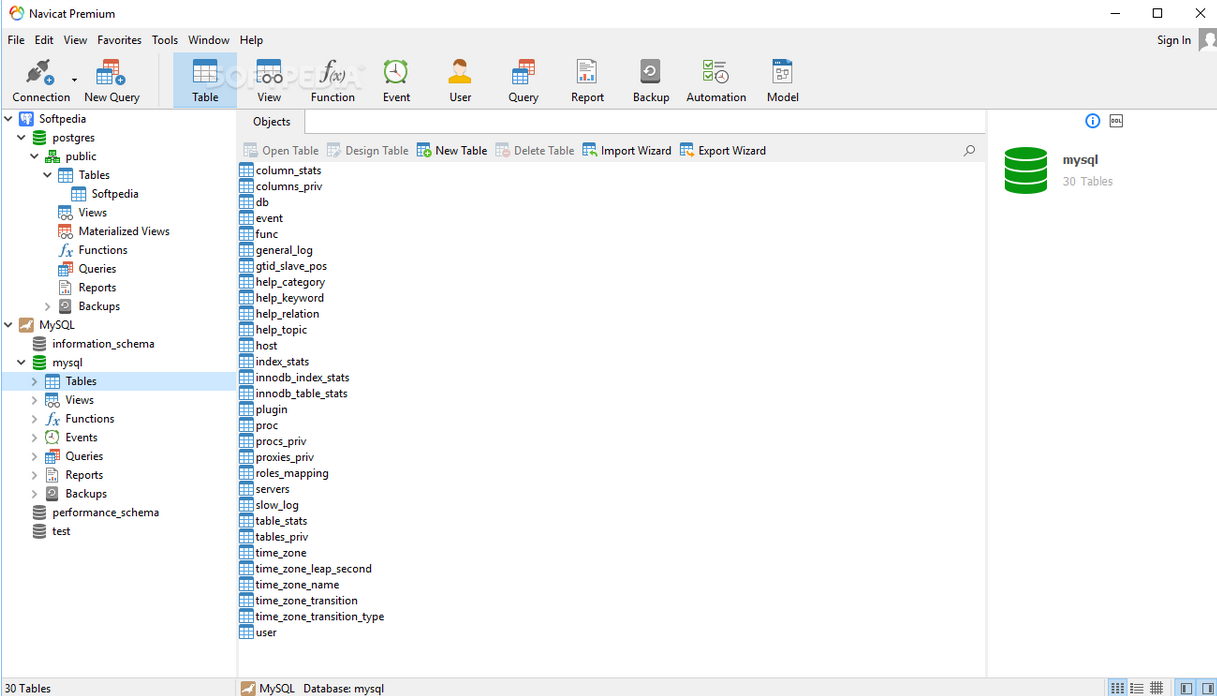1217x696 pixels.
Task: Open the Edit menu
Action: pyautogui.click(x=44, y=40)
